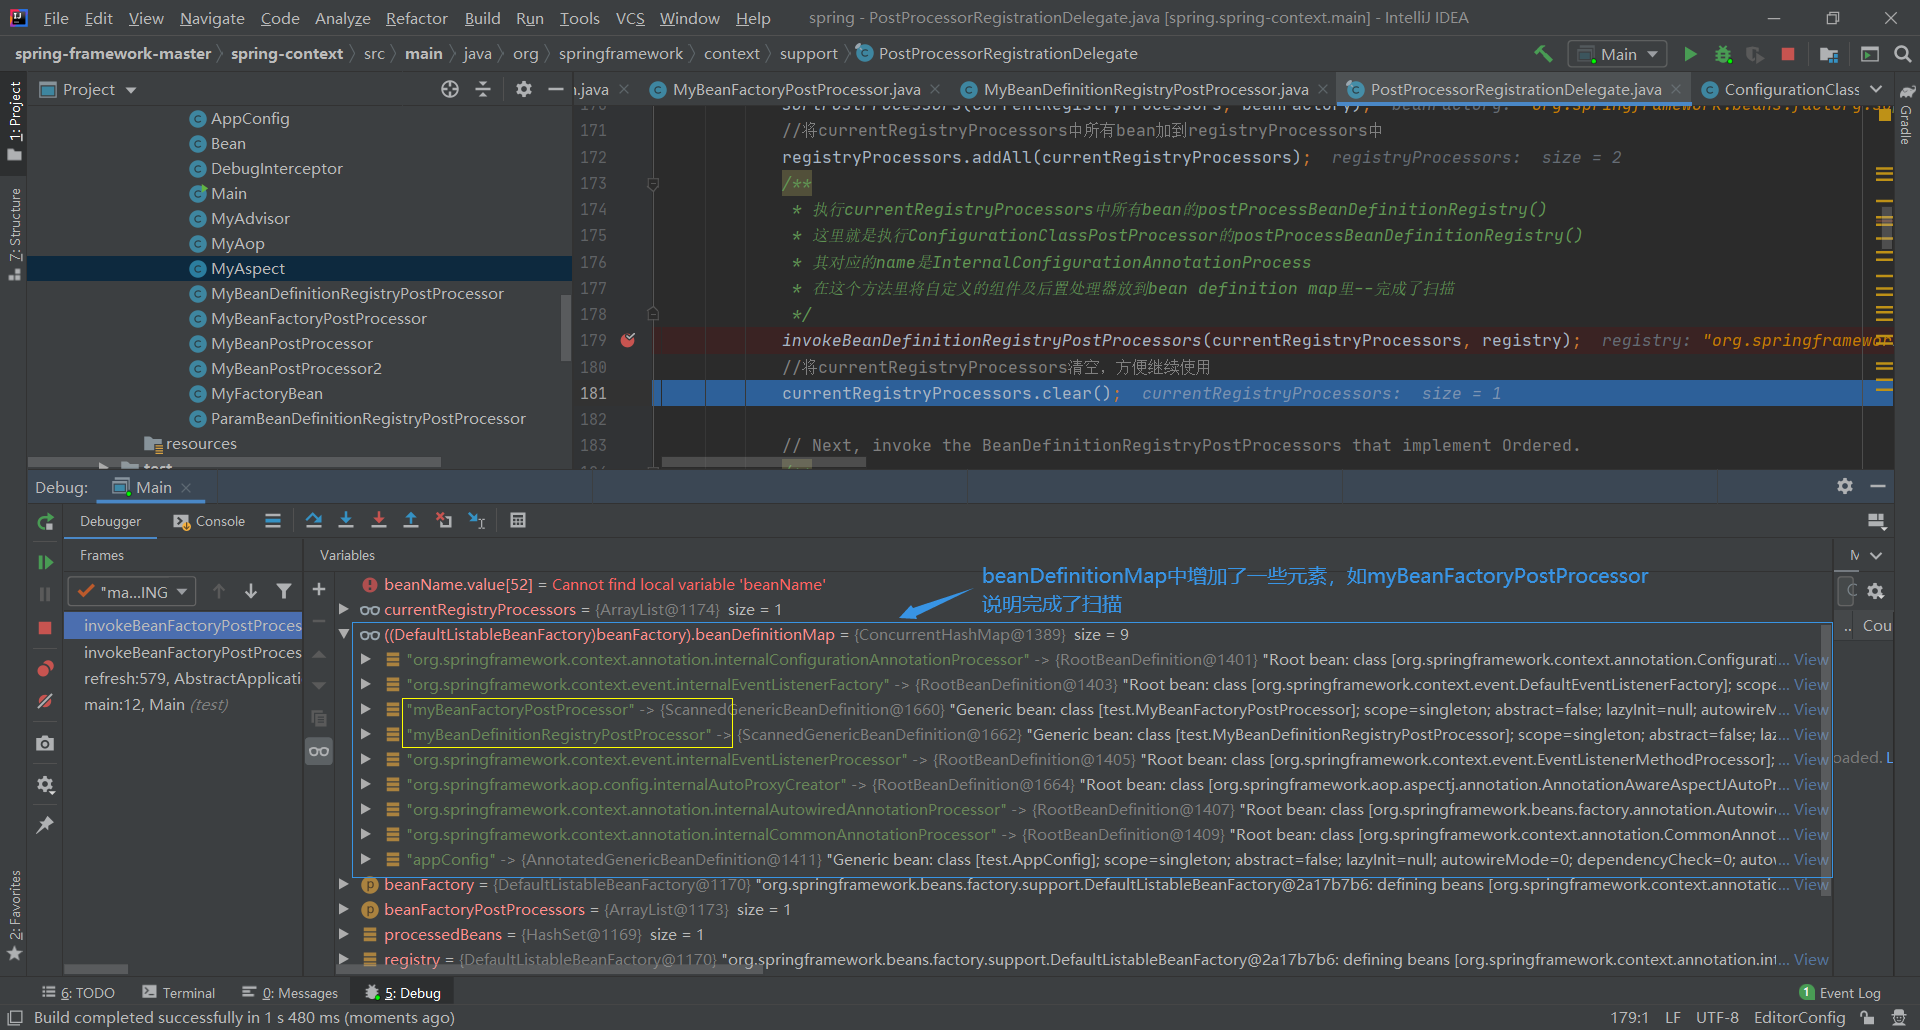
Task: Open the Terminal tool window
Action: tap(179, 993)
